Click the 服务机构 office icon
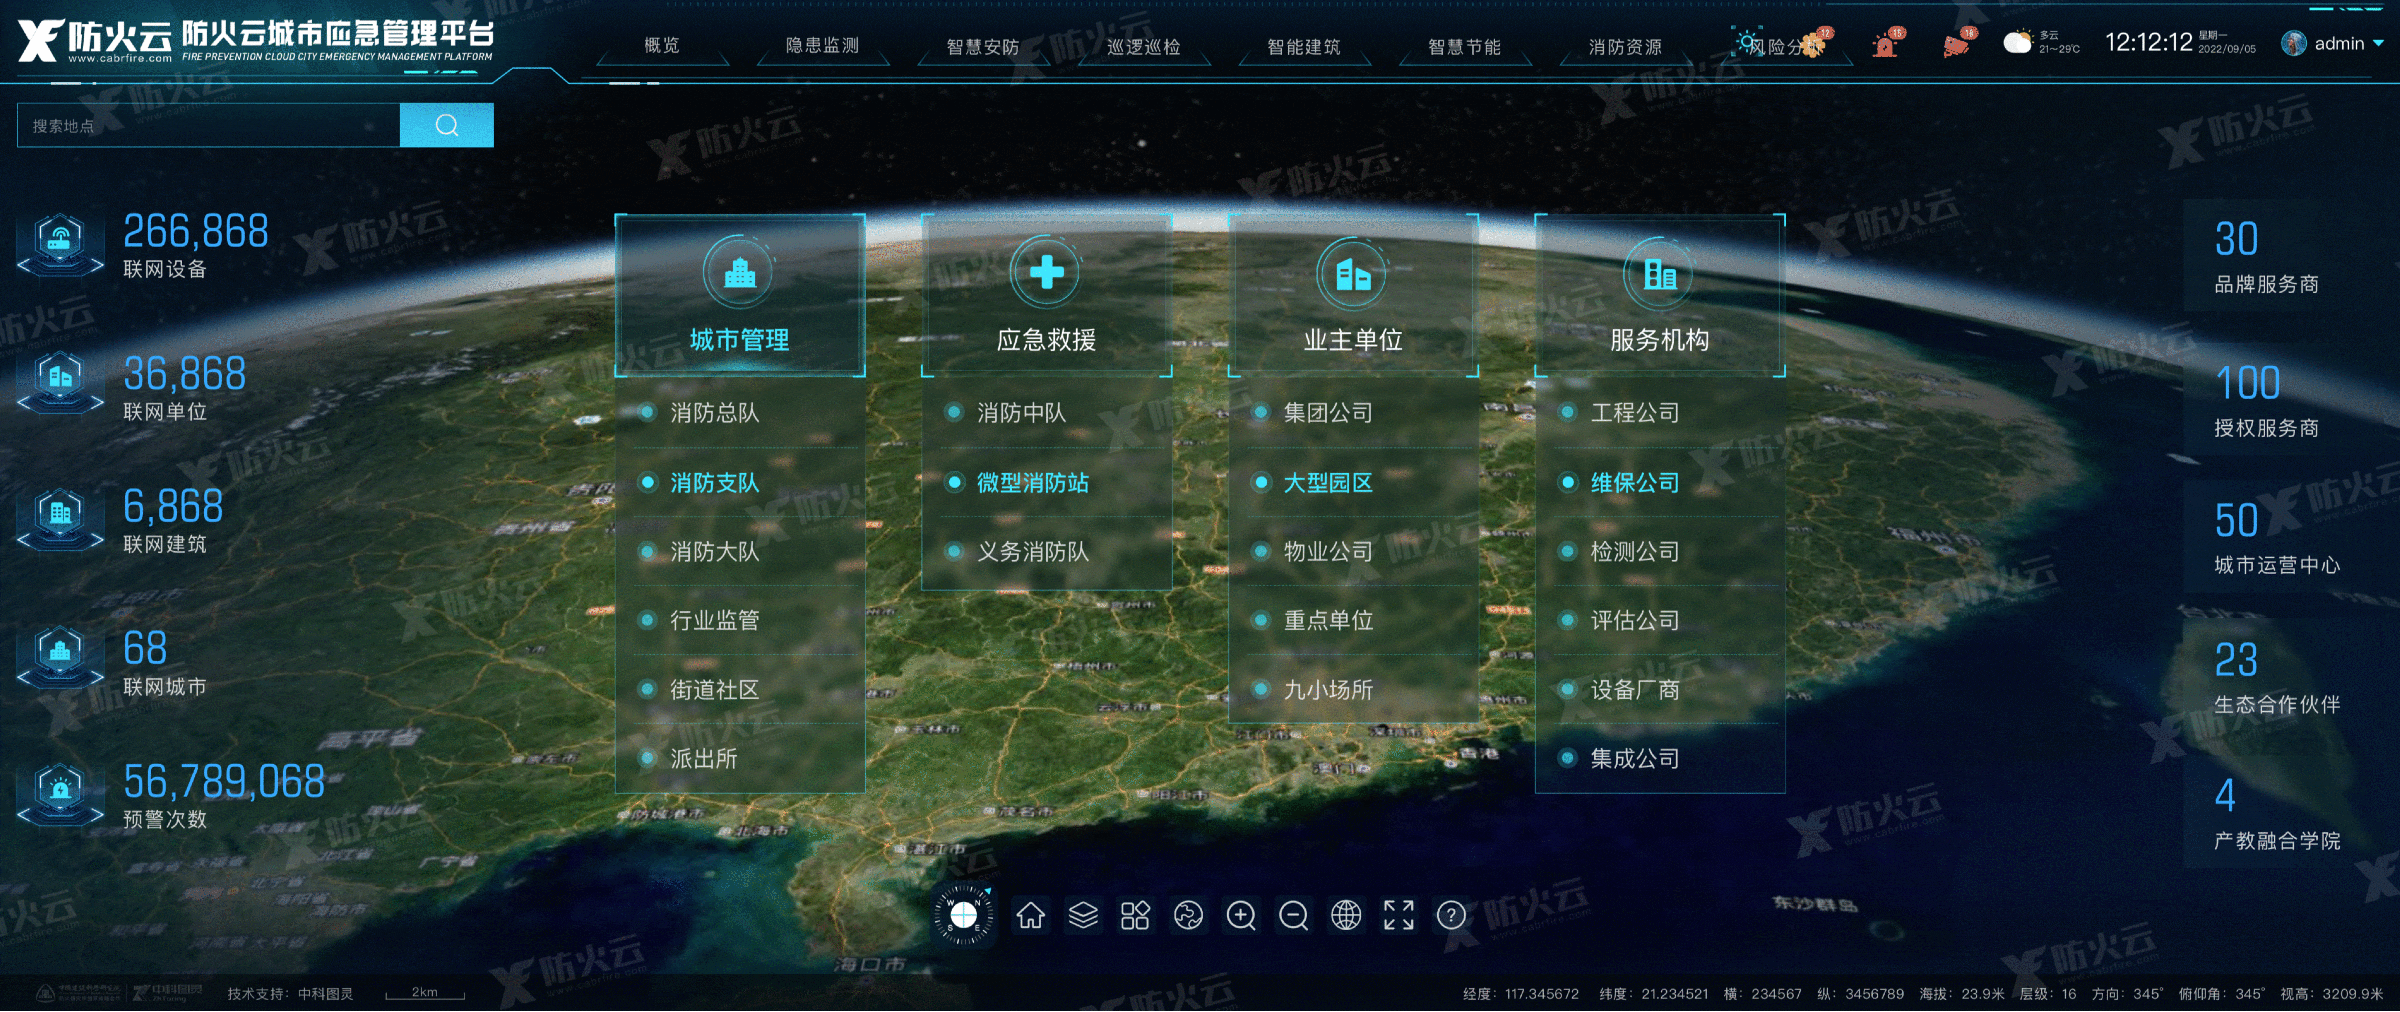 click(1660, 272)
